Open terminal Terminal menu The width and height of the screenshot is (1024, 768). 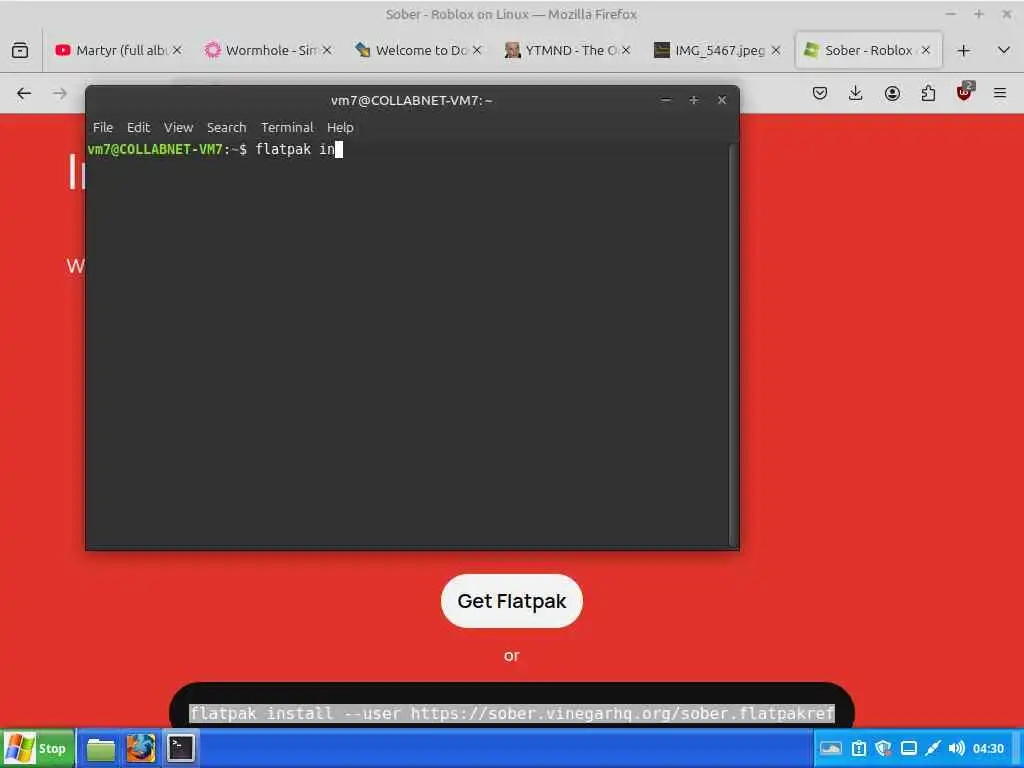click(287, 127)
